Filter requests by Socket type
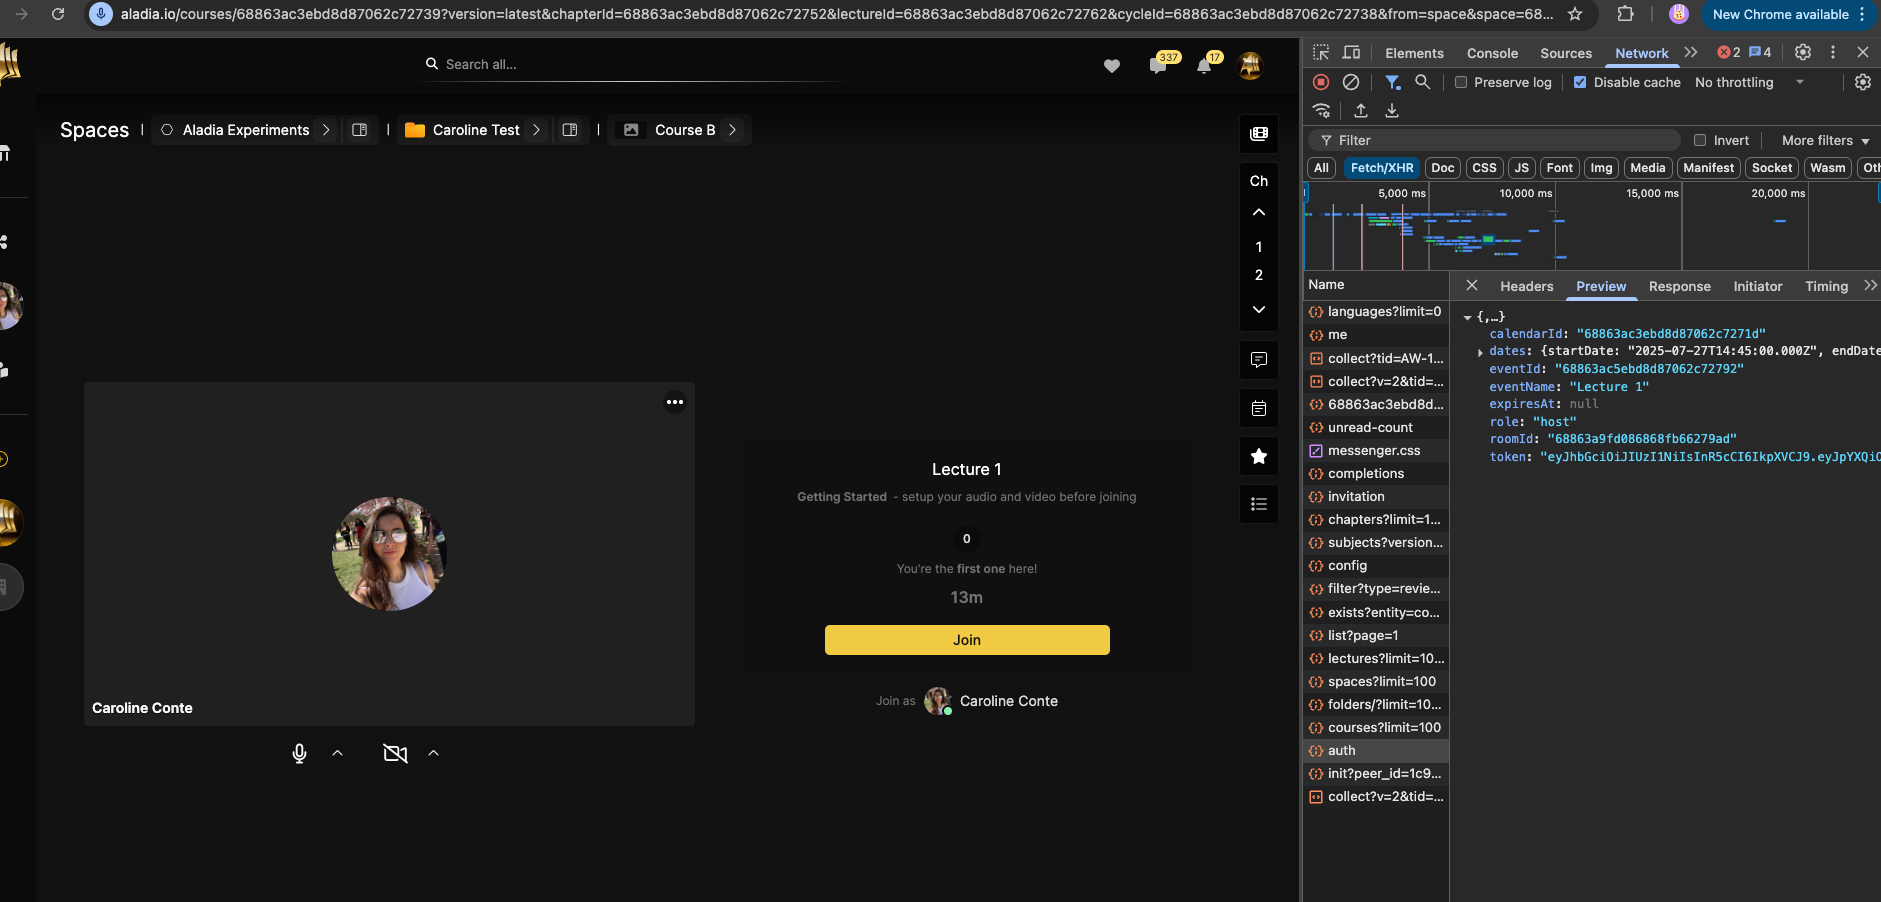 click(x=1771, y=168)
